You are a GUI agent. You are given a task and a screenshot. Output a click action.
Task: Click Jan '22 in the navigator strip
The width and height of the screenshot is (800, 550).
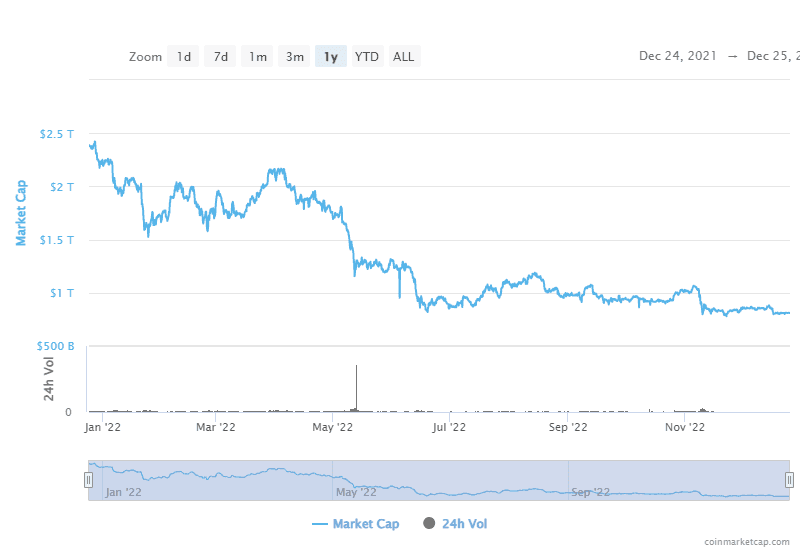[x=123, y=492]
